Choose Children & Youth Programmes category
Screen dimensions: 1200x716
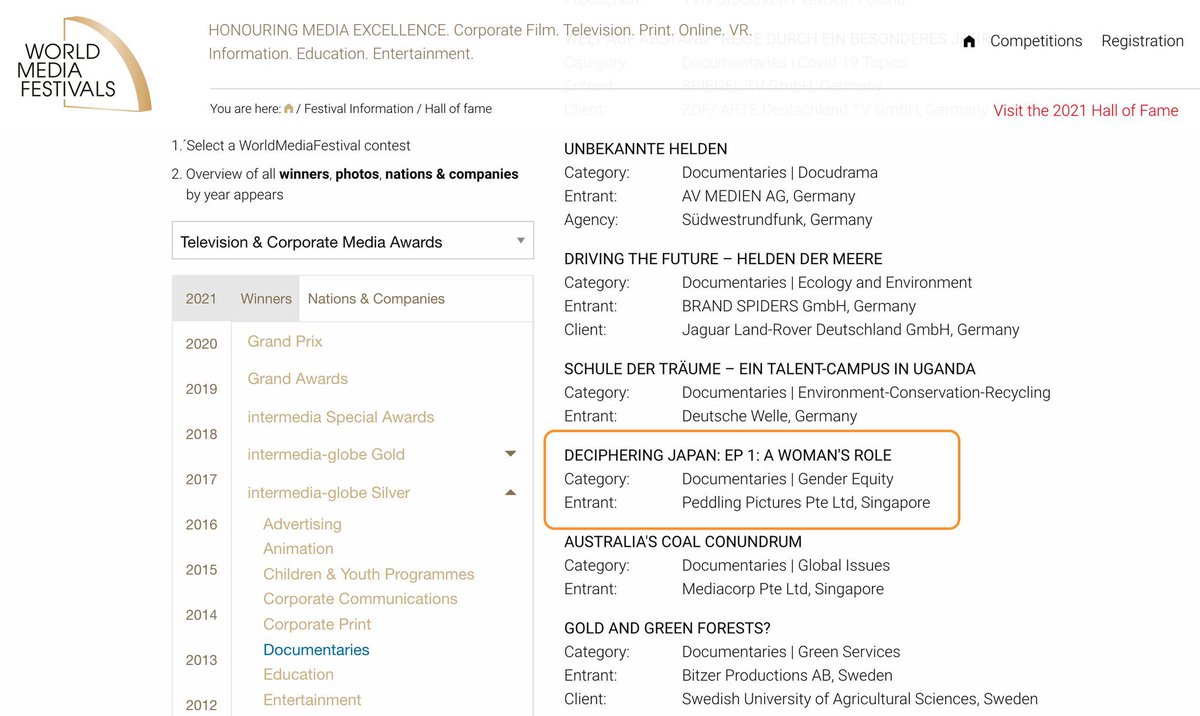(x=369, y=574)
